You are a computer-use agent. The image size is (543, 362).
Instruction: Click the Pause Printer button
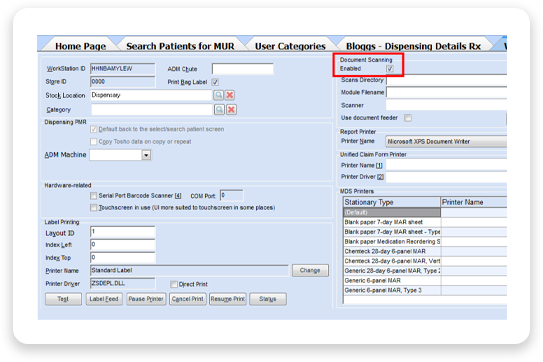[146, 299]
